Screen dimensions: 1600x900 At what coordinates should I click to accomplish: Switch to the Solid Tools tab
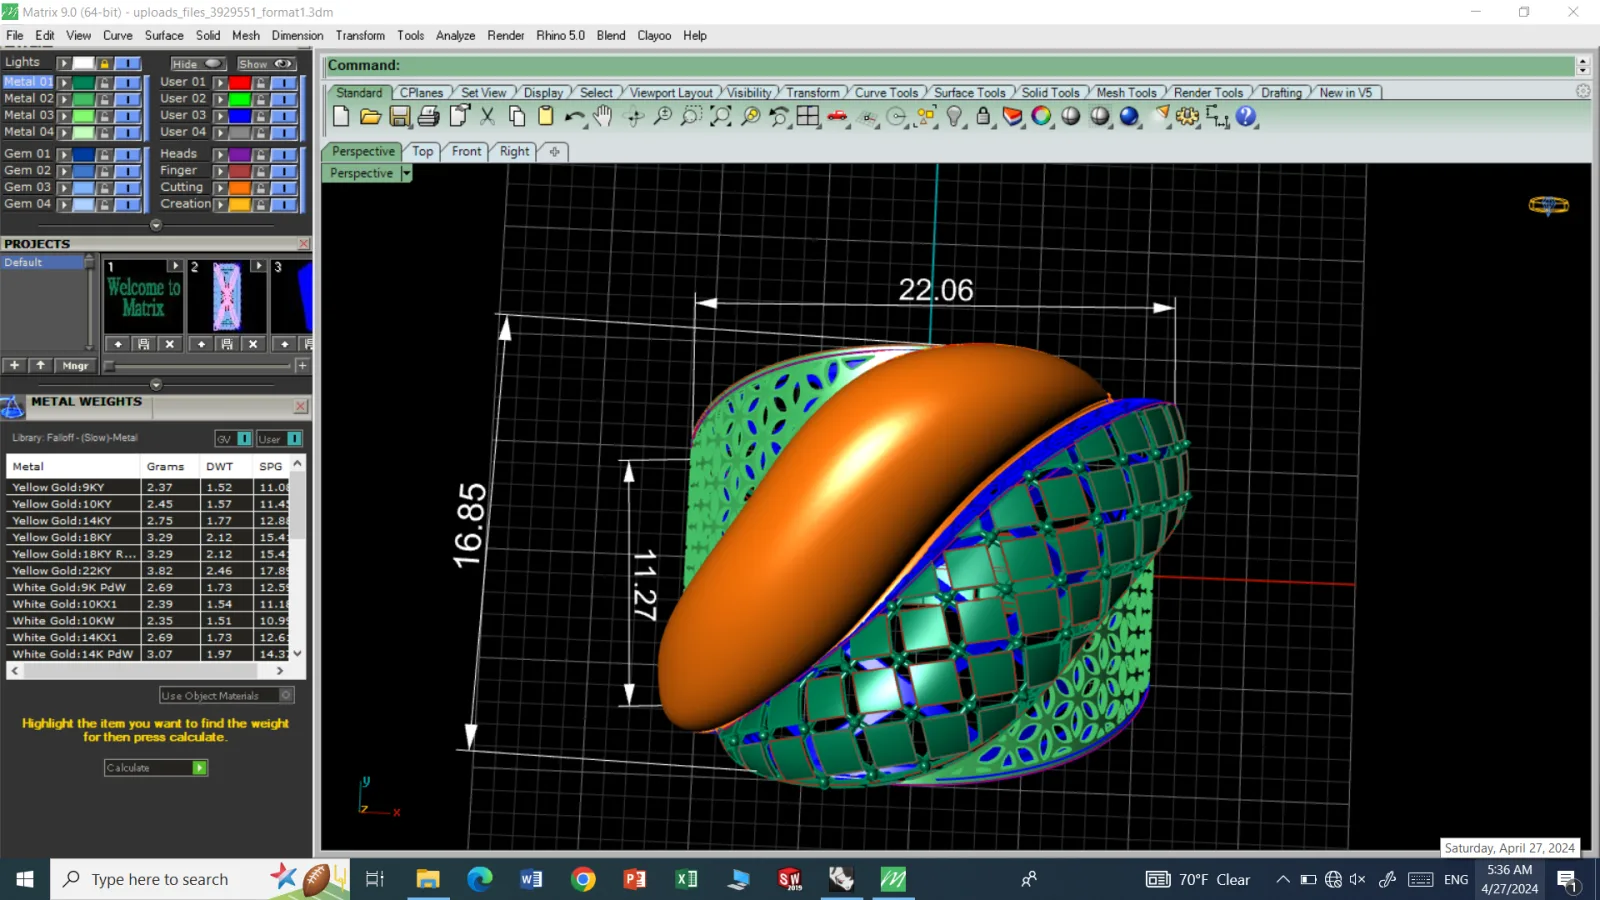click(1050, 92)
